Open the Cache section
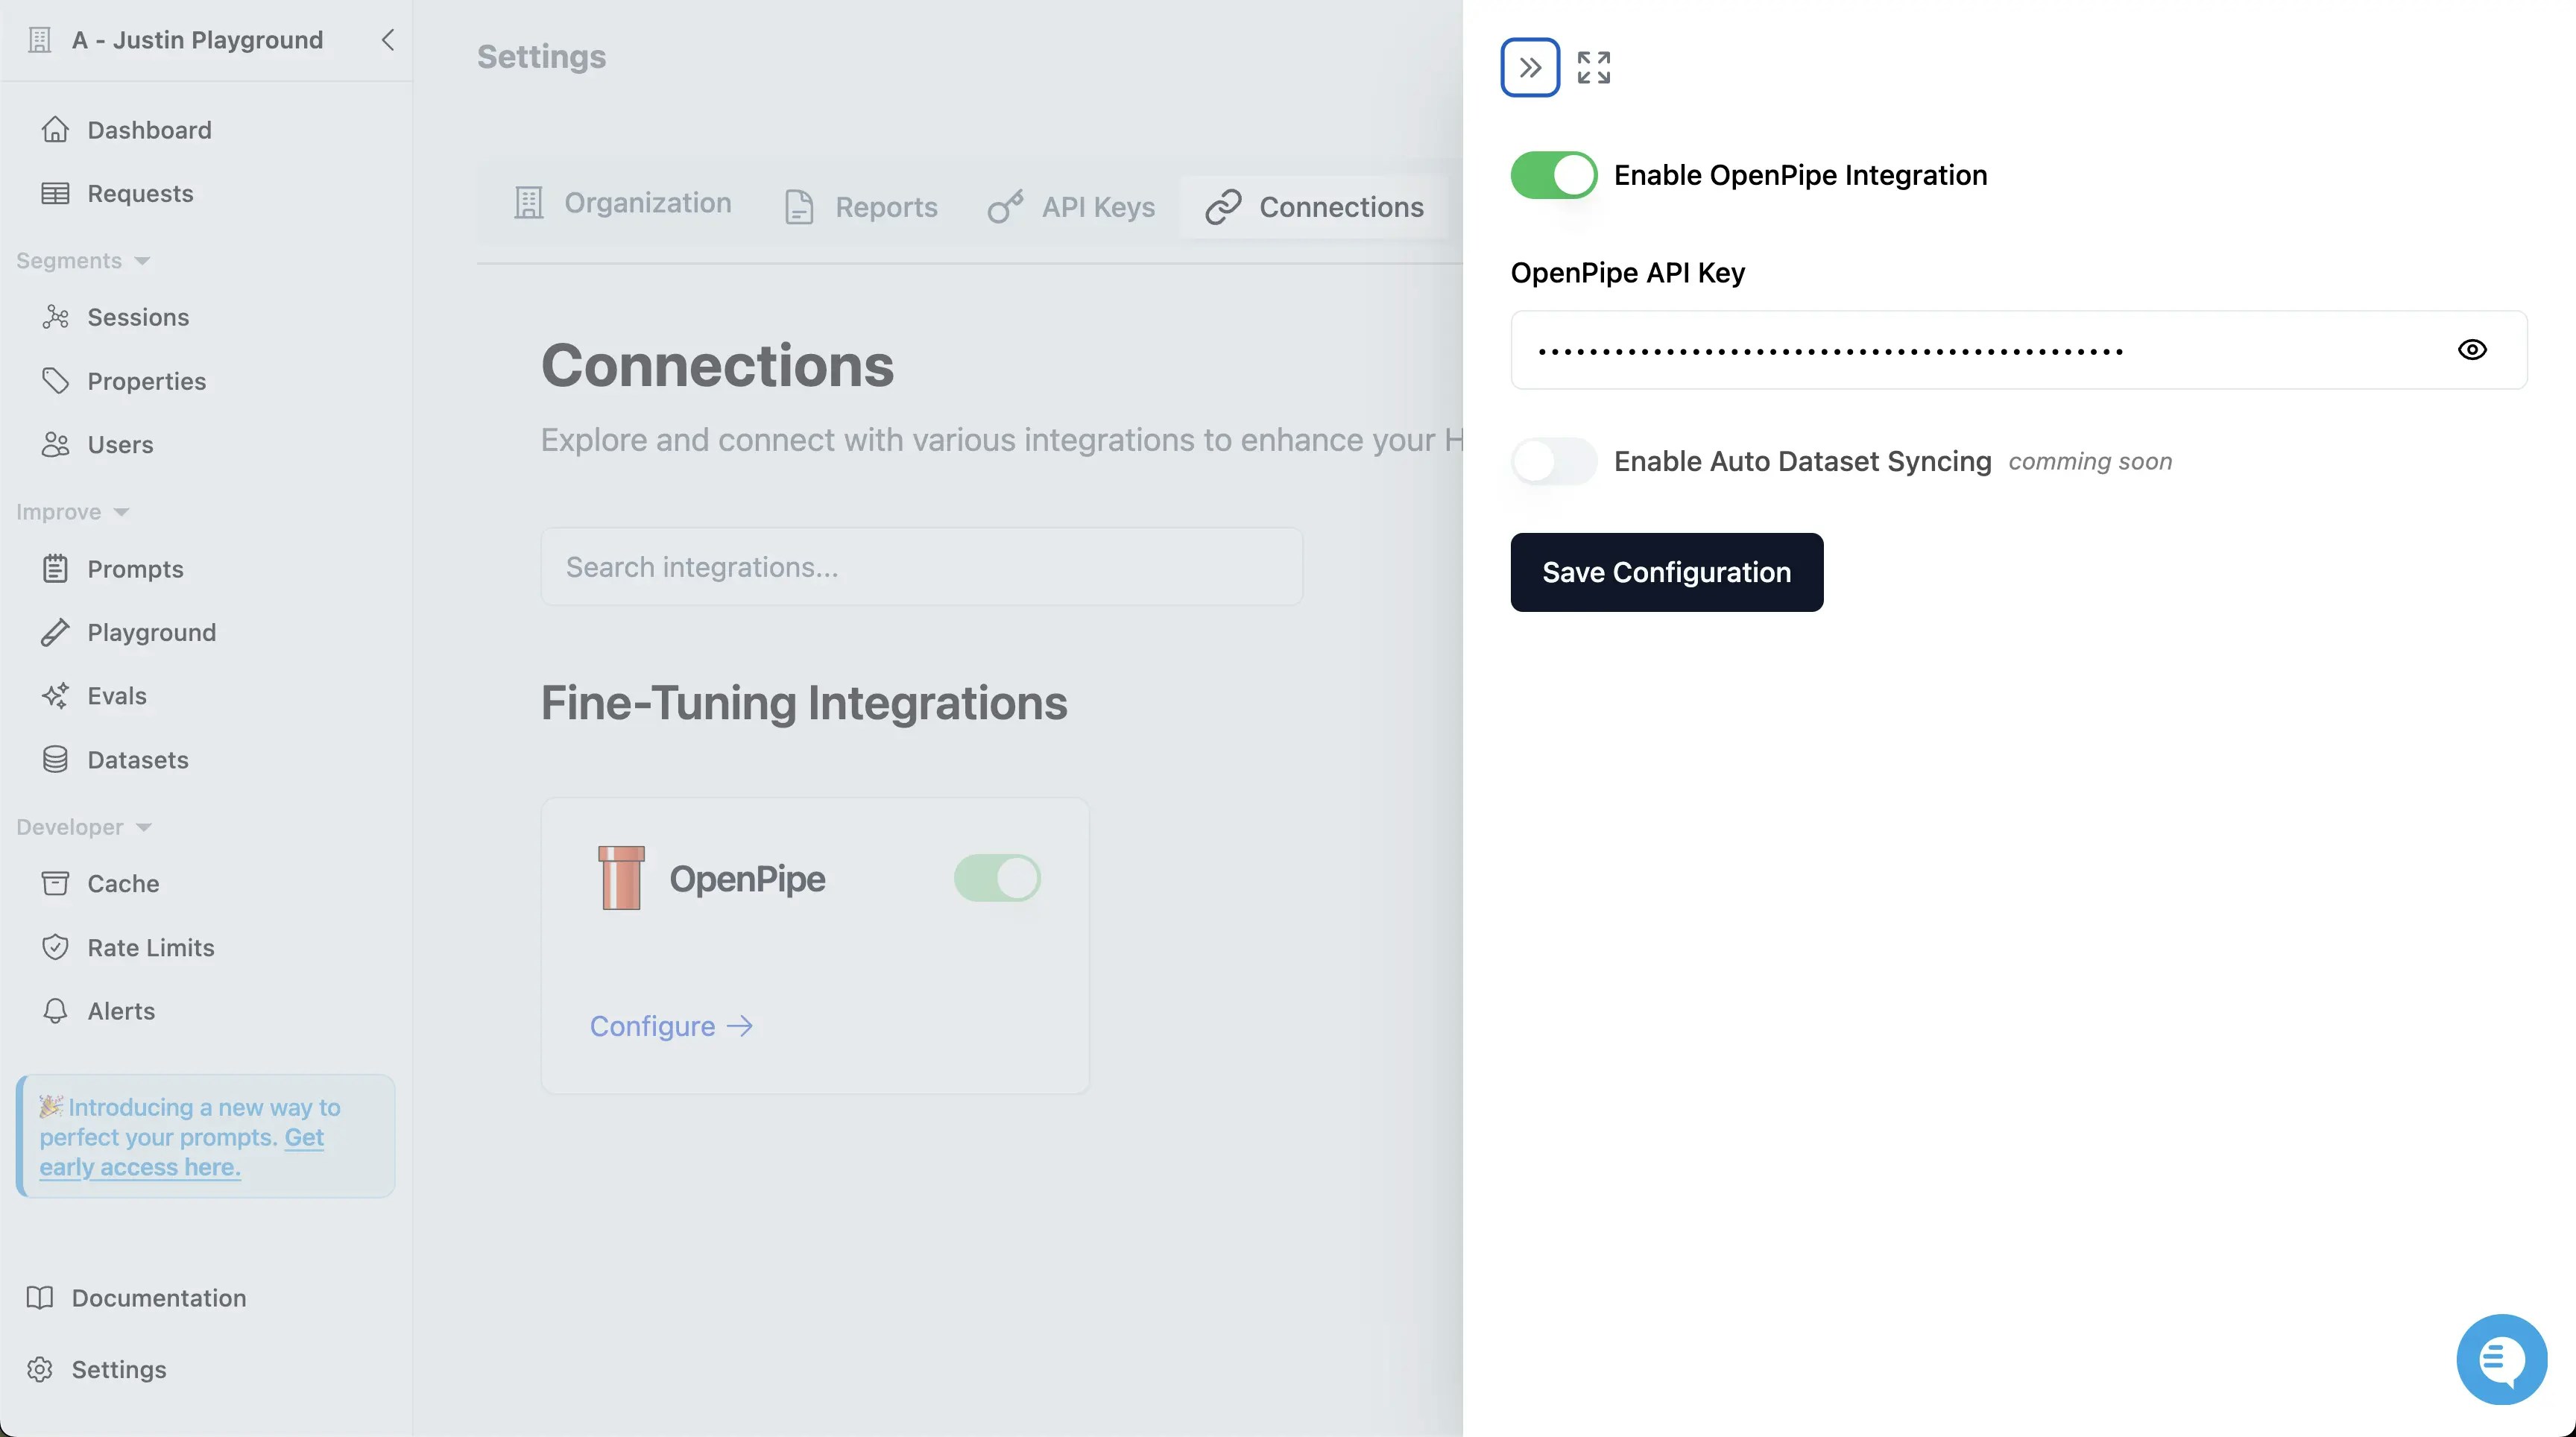The image size is (2576, 1437). point(123,883)
